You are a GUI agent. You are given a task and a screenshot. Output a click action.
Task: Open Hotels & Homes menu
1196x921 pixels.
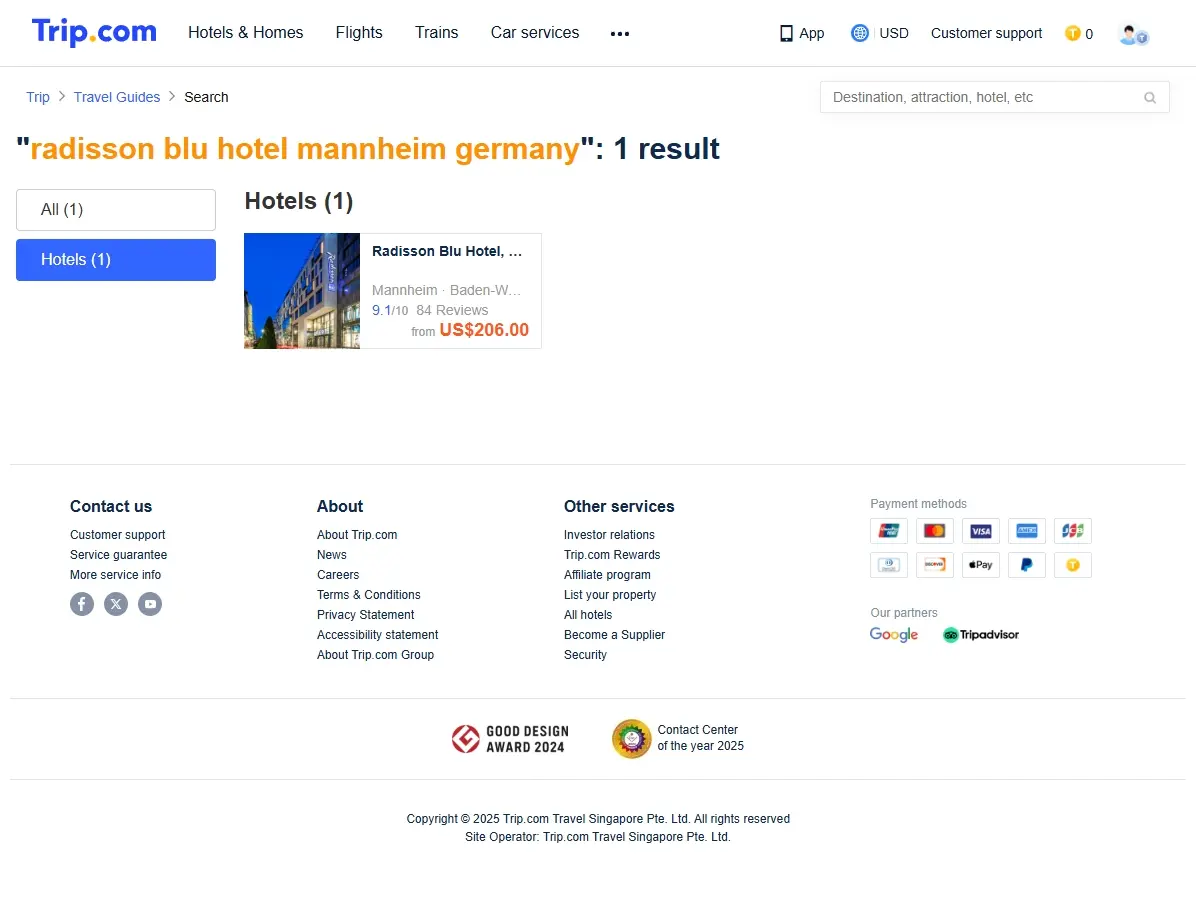[x=246, y=33]
